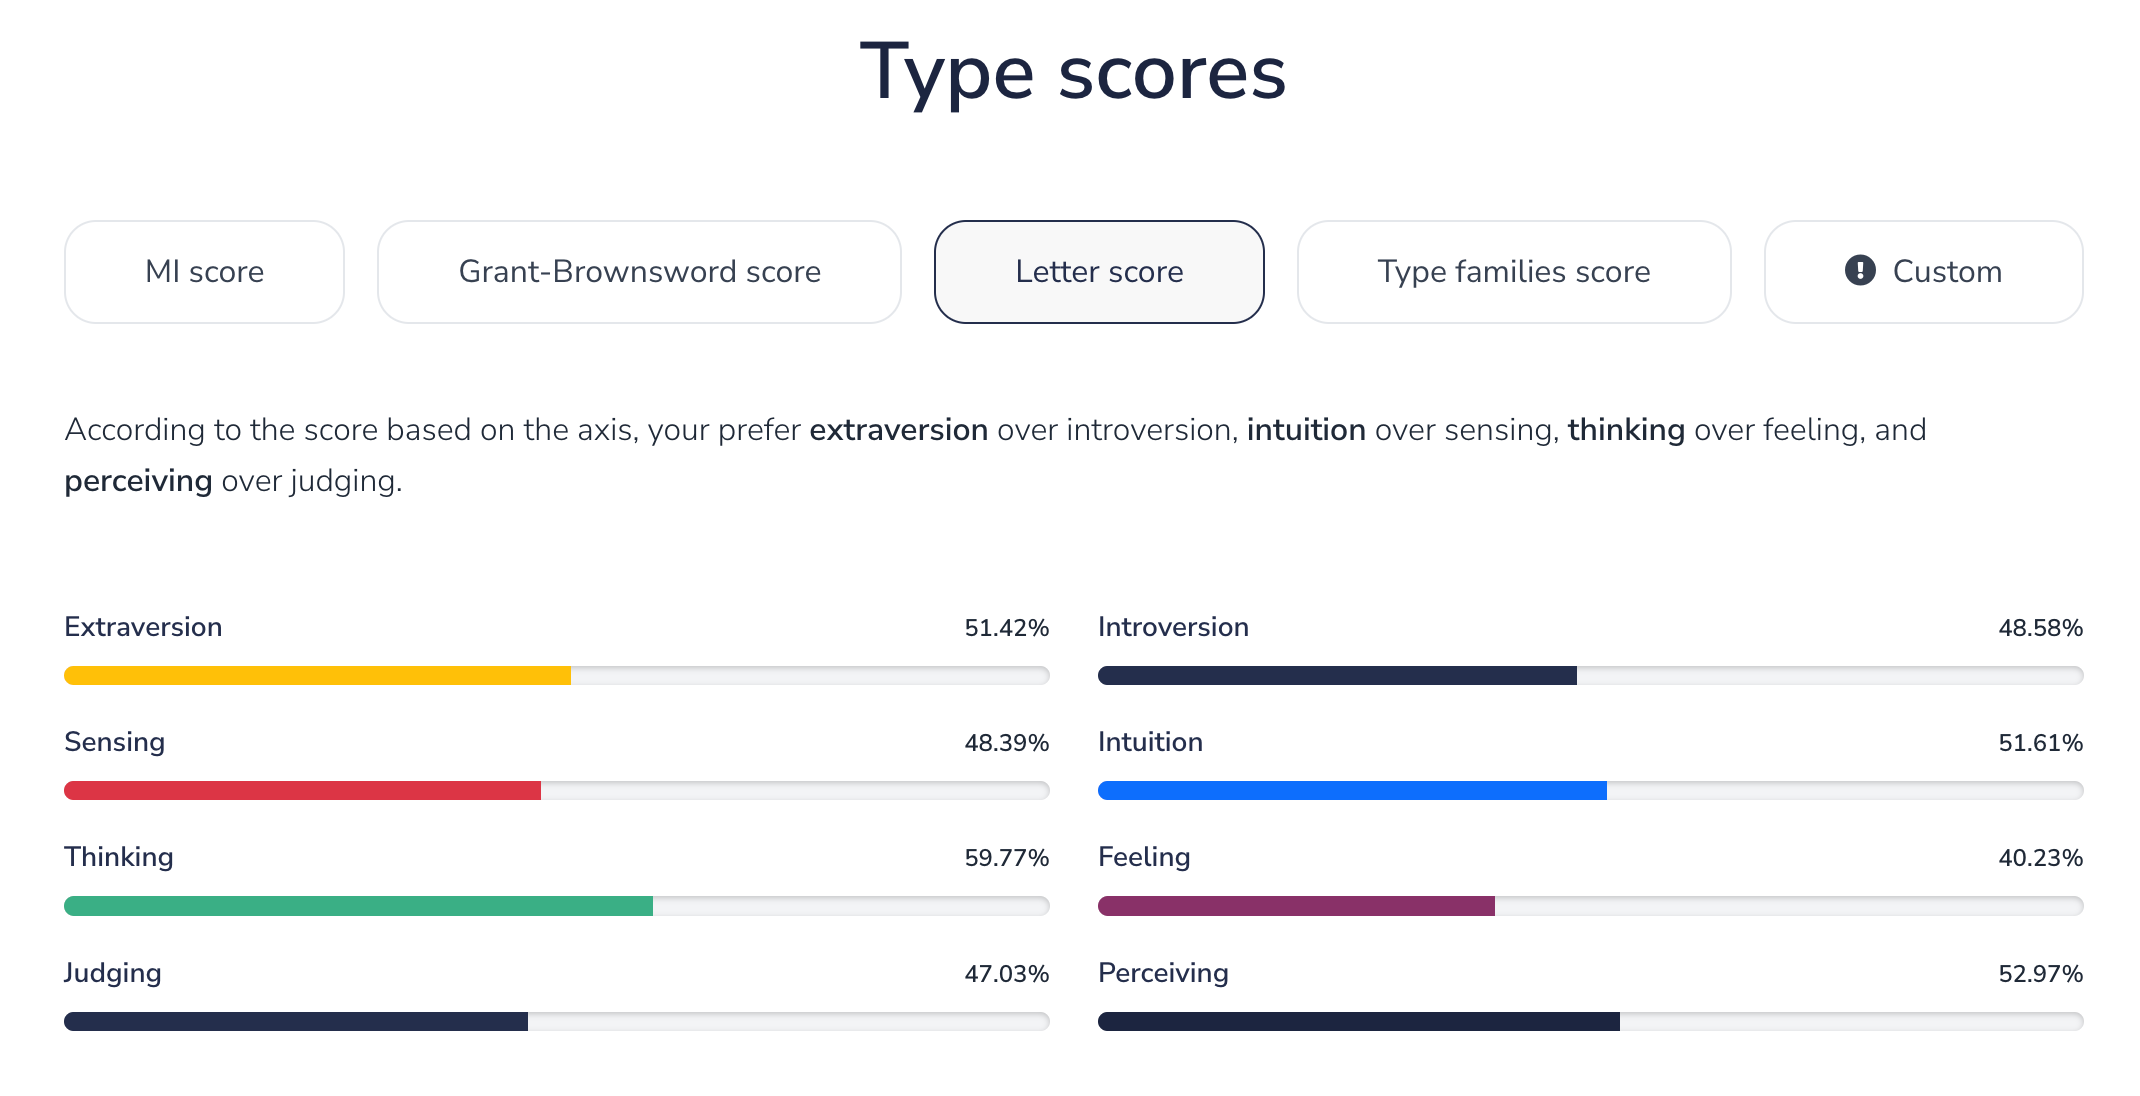The width and height of the screenshot is (2140, 1096).
Task: Click the Perceiving 52.97% value
Action: click(2040, 974)
